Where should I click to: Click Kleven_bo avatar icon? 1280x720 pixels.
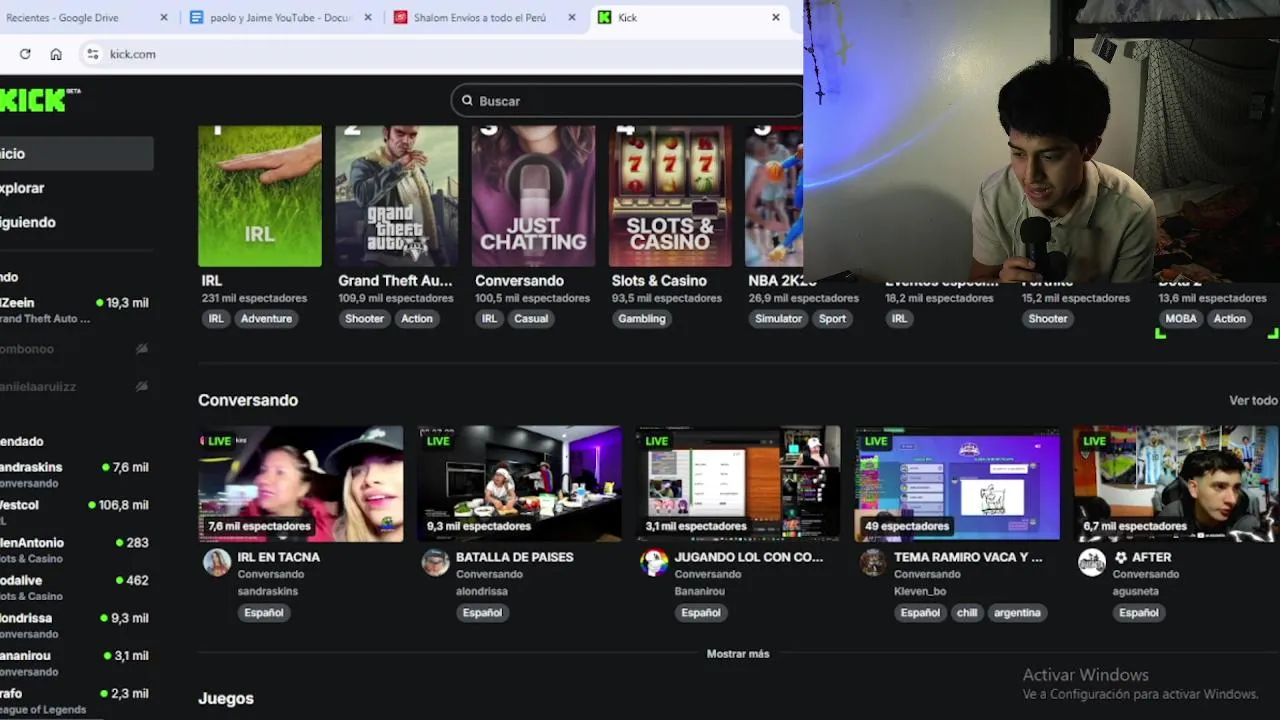pyautogui.click(x=873, y=562)
